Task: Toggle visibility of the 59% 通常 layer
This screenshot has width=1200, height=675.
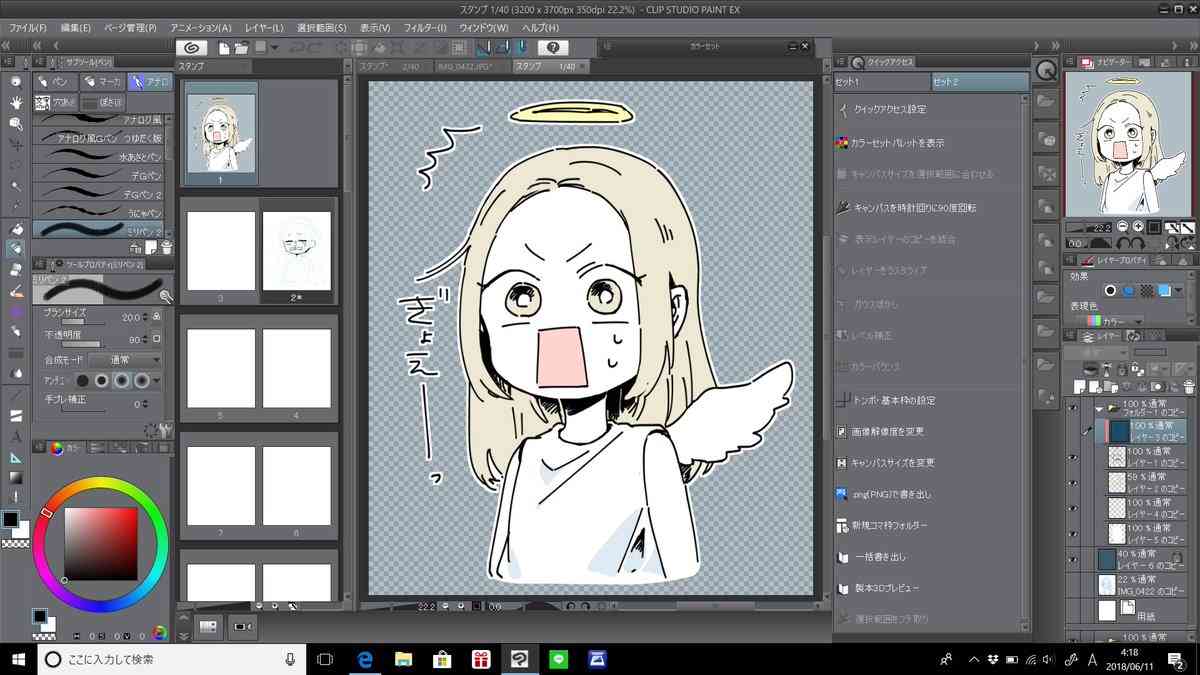Action: pos(1072,482)
